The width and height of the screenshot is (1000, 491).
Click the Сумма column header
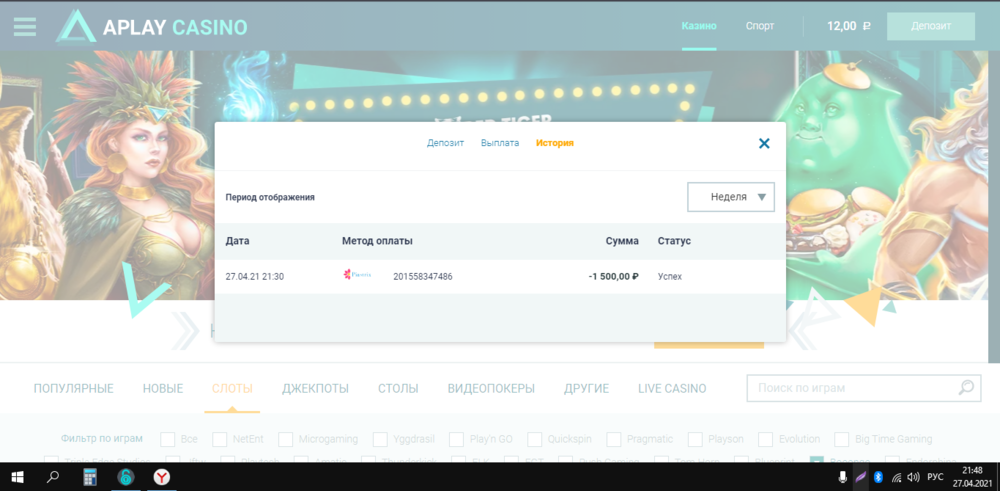click(x=622, y=241)
